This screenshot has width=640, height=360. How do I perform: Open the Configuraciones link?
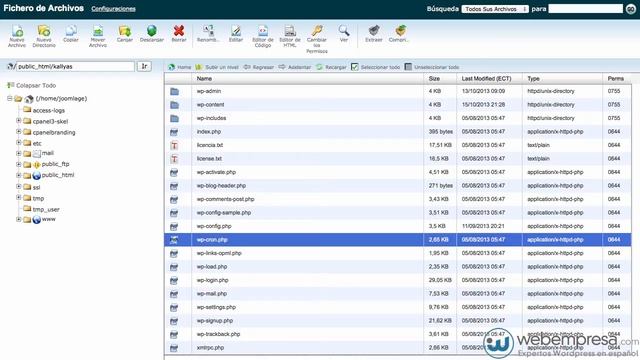pos(113,9)
